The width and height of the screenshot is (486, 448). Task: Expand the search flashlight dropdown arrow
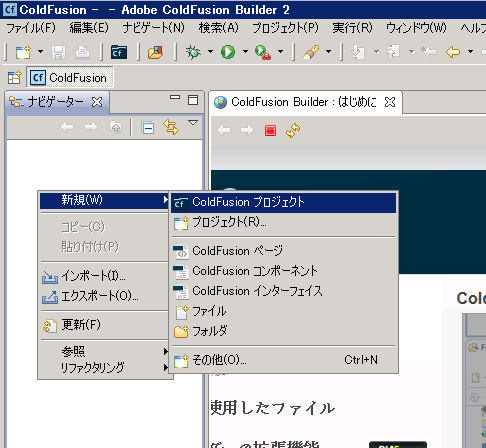point(328,52)
